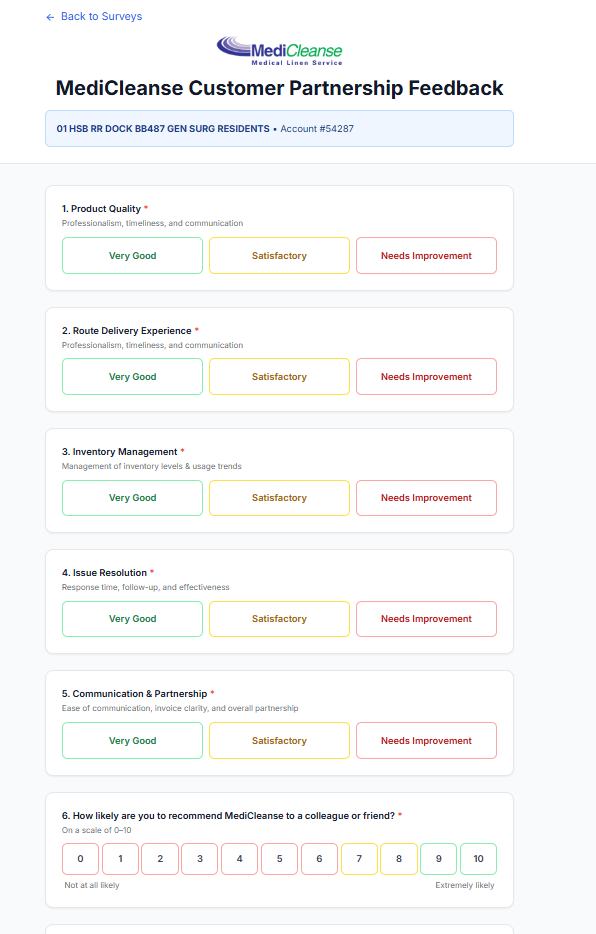Select recommendation score 4

tap(239, 859)
